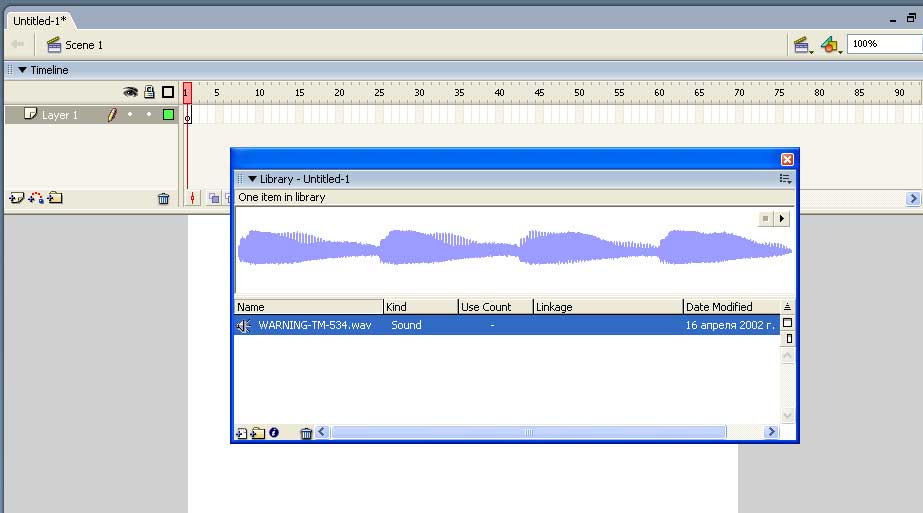Viewport: 923px width, 513px height.
Task: Go back with the left arrow button
Action: [x=18, y=44]
